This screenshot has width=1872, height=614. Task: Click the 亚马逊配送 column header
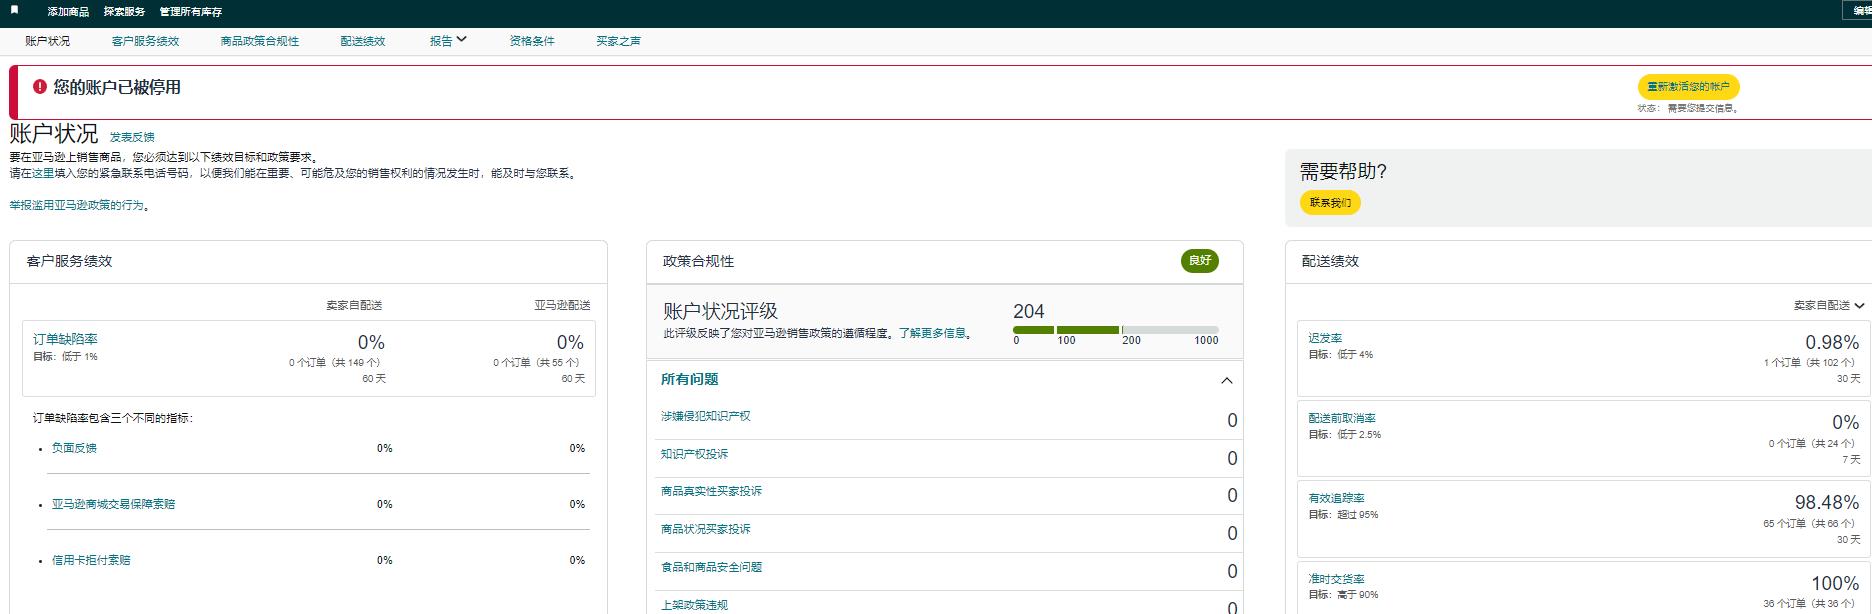[562, 305]
